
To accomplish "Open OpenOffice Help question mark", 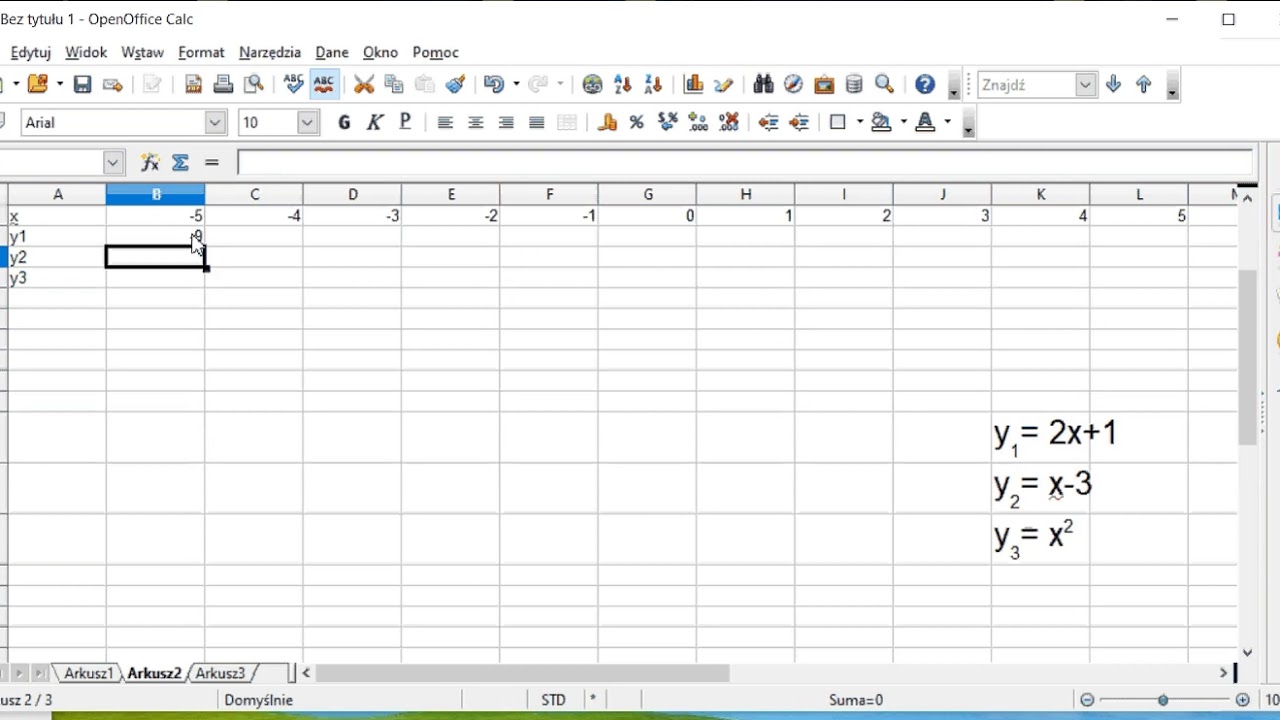I will coord(925,85).
